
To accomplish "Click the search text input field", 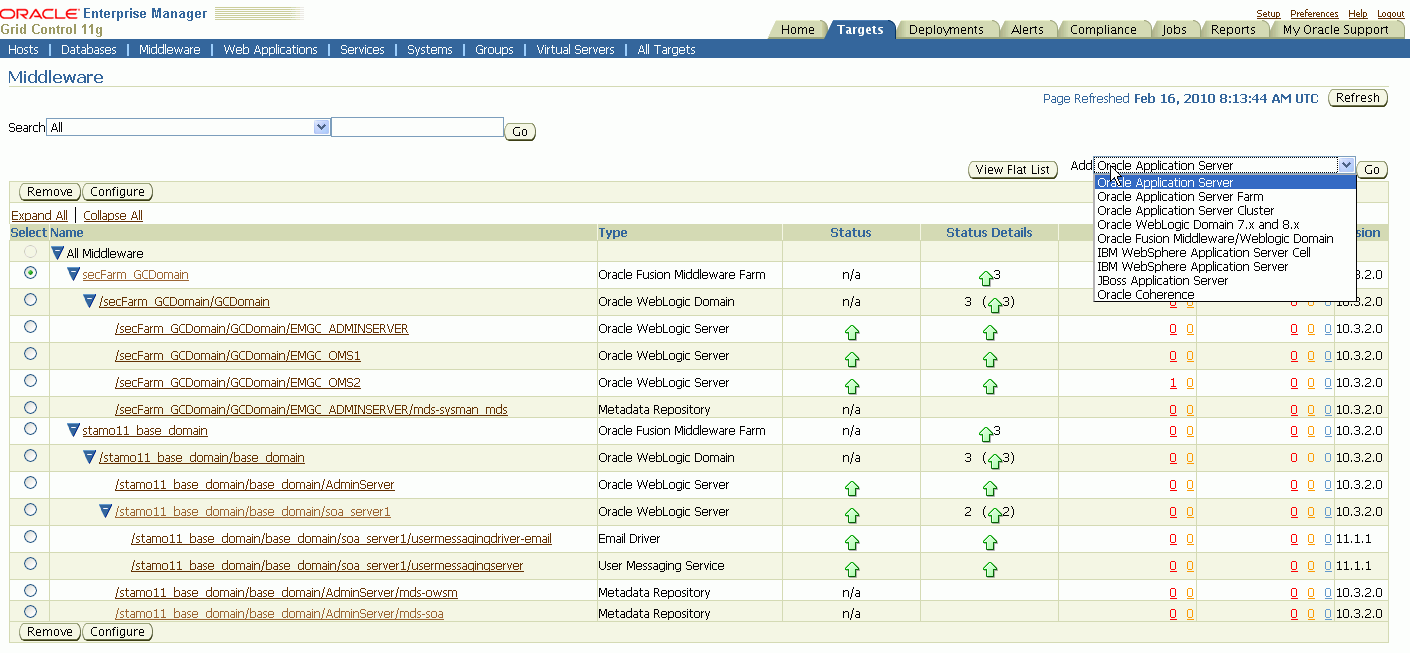I will point(417,127).
